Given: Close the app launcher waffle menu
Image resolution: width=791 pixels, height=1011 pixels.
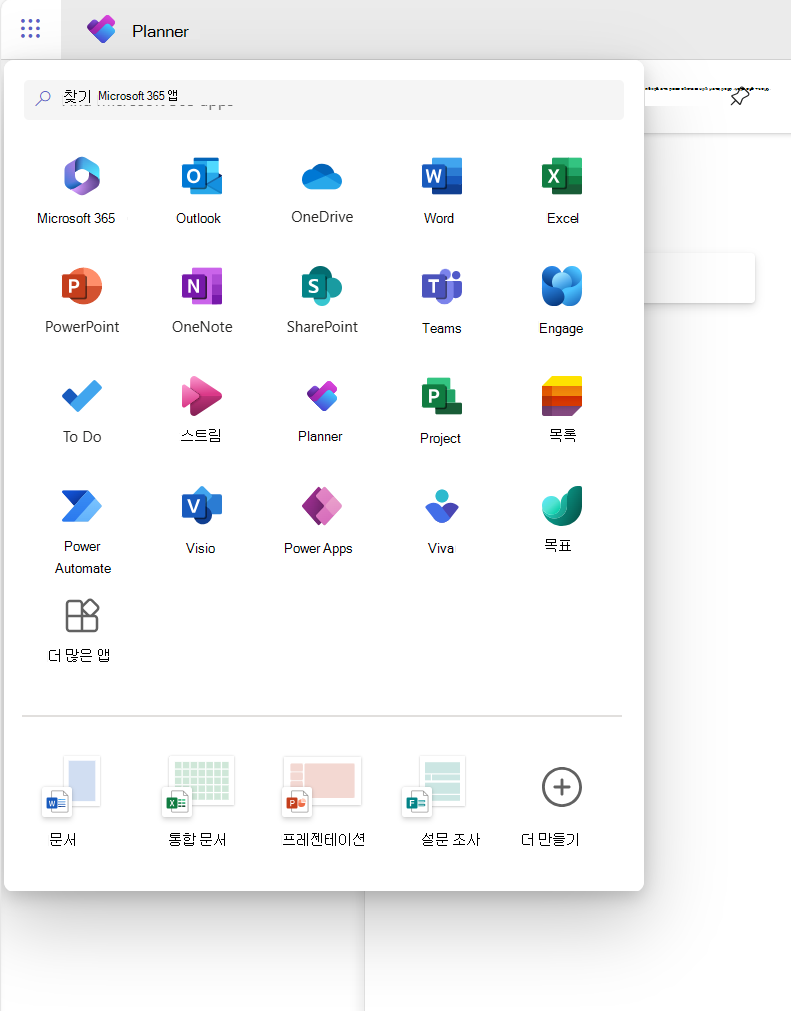Looking at the screenshot, I should tap(30, 28).
